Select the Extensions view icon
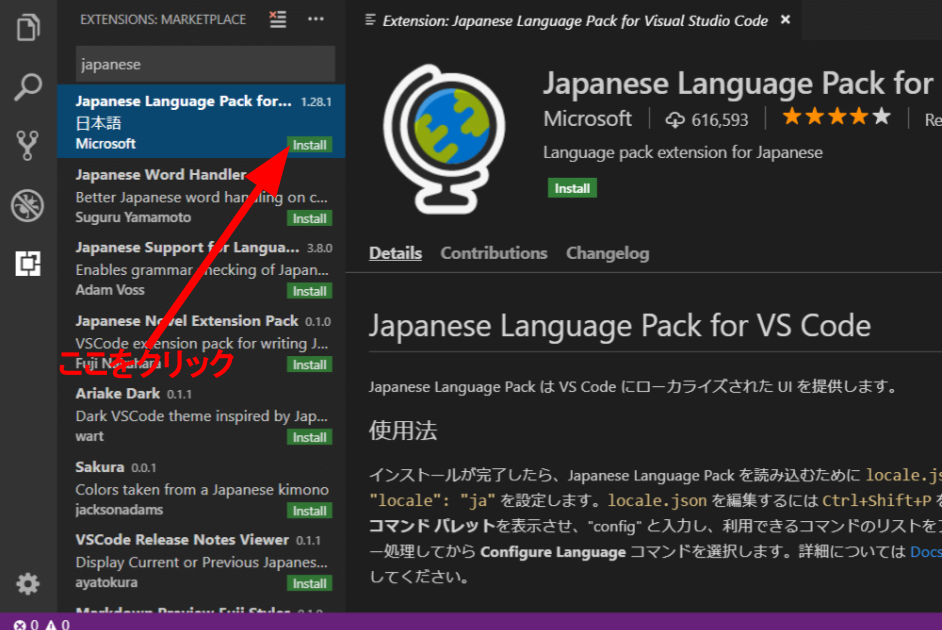942x630 pixels. pos(28,264)
